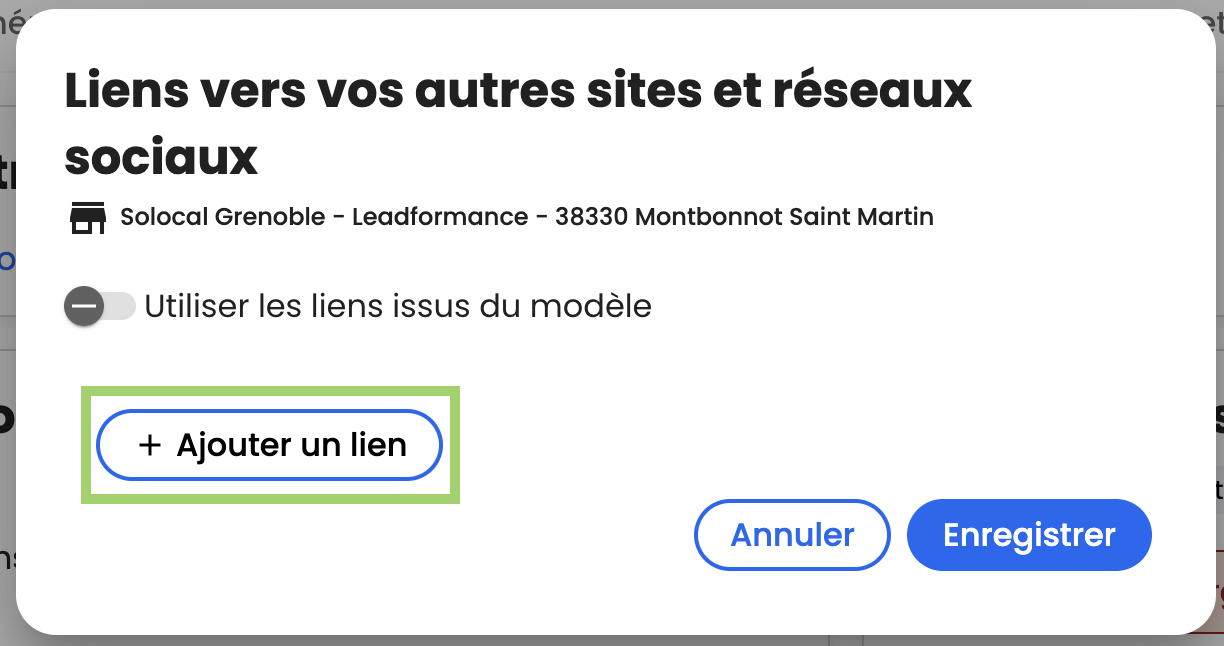
Task: Click the Leadformance text in location line
Action: [x=440, y=217]
